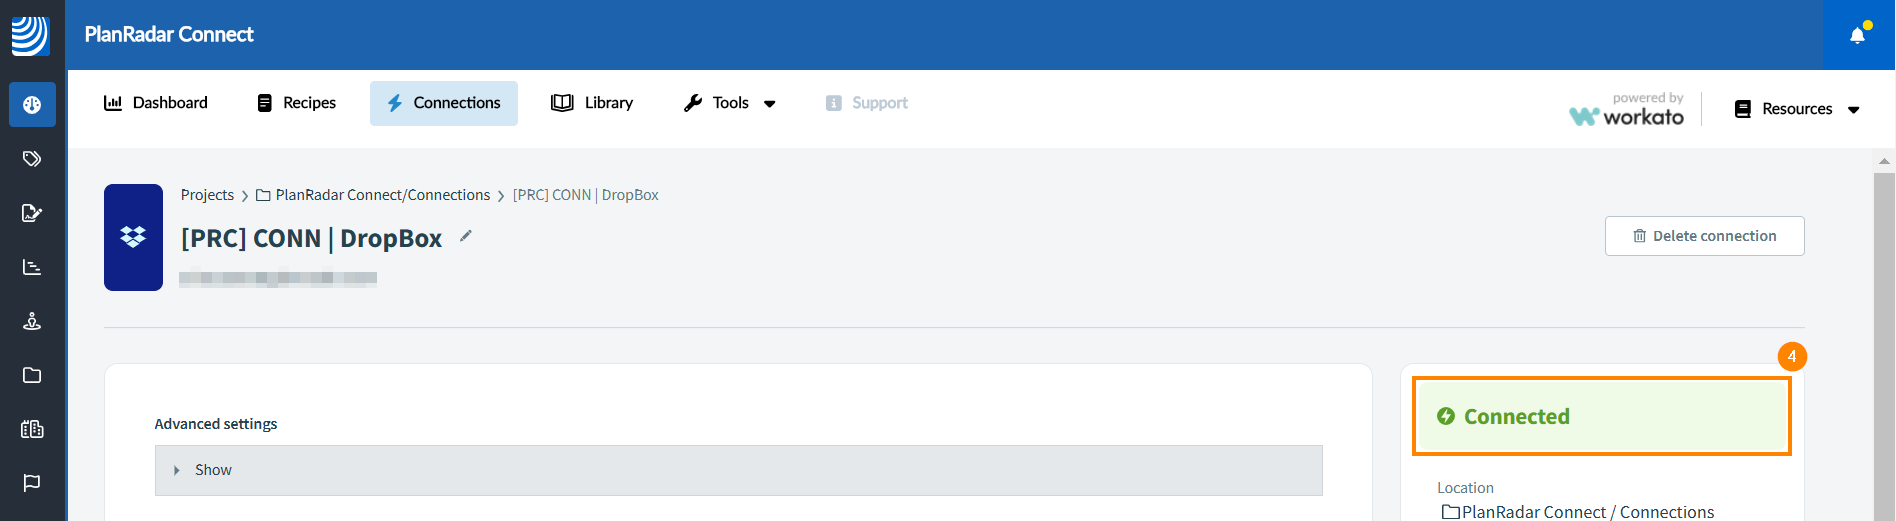Click PlanRadar Connect/Connections breadcrumb
The width and height of the screenshot is (1896, 521).
pyautogui.click(x=374, y=195)
